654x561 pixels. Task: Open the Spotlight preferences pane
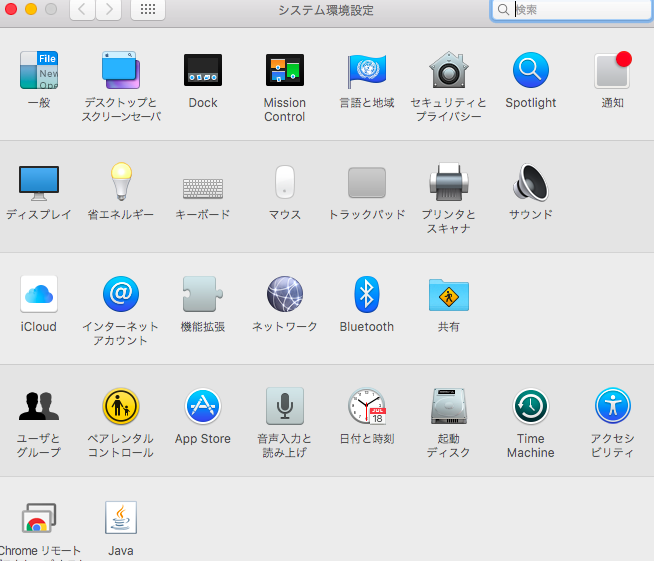tap(531, 70)
